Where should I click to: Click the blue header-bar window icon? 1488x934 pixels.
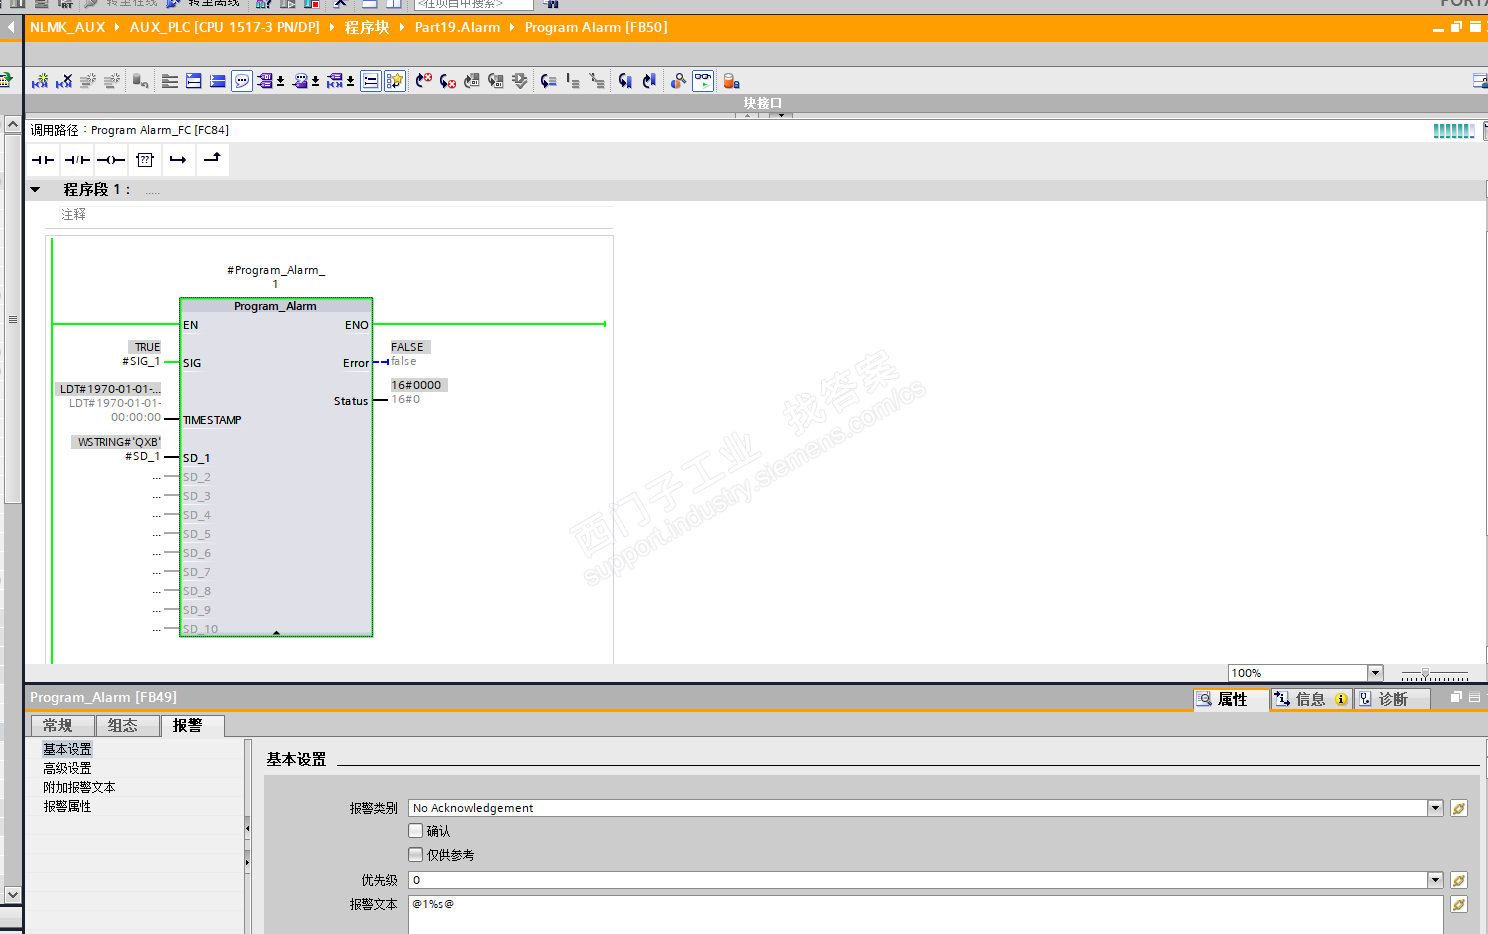194,81
